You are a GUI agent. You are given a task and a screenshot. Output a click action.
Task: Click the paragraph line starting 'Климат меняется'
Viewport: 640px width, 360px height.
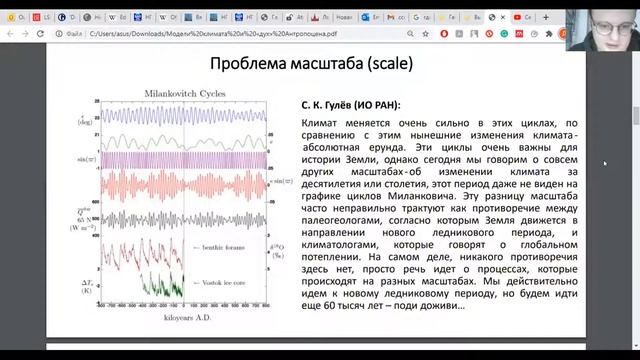440,123
